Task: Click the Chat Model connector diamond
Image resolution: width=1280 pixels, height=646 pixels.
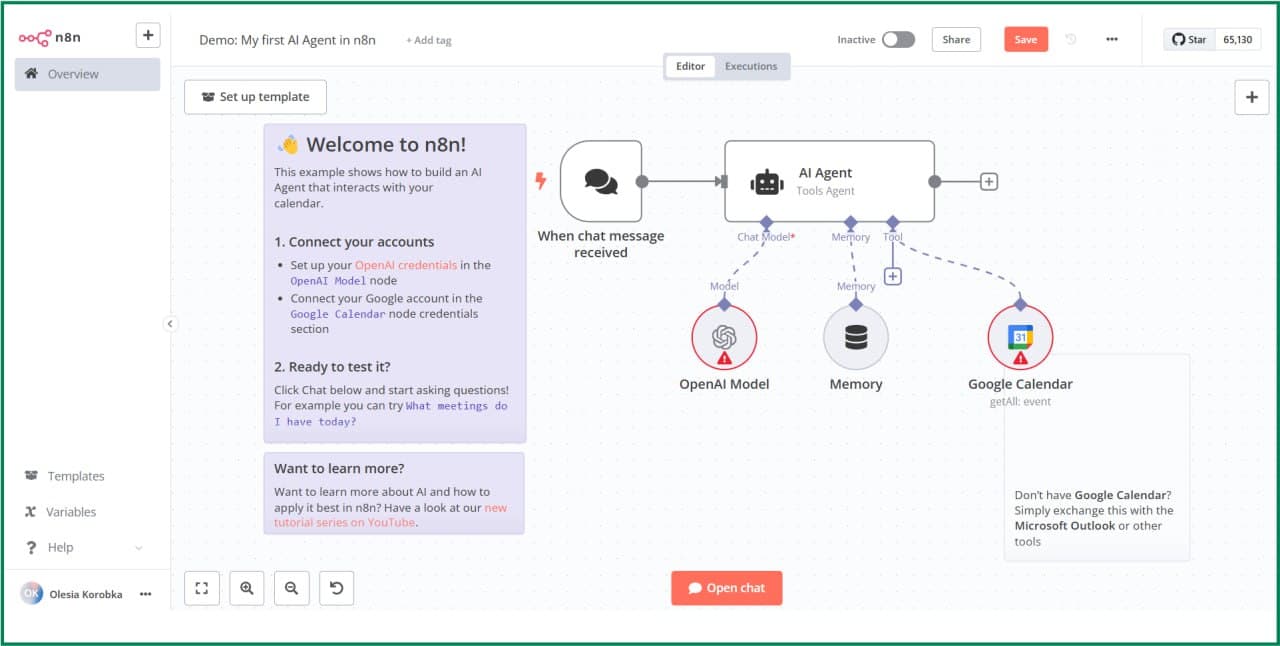Action: (765, 222)
